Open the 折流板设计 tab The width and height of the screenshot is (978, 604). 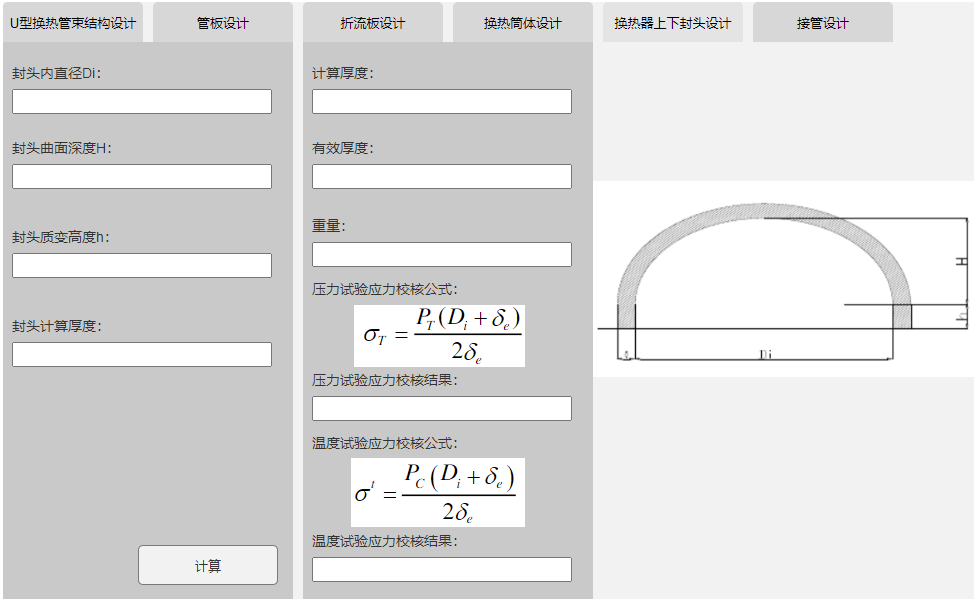click(373, 22)
